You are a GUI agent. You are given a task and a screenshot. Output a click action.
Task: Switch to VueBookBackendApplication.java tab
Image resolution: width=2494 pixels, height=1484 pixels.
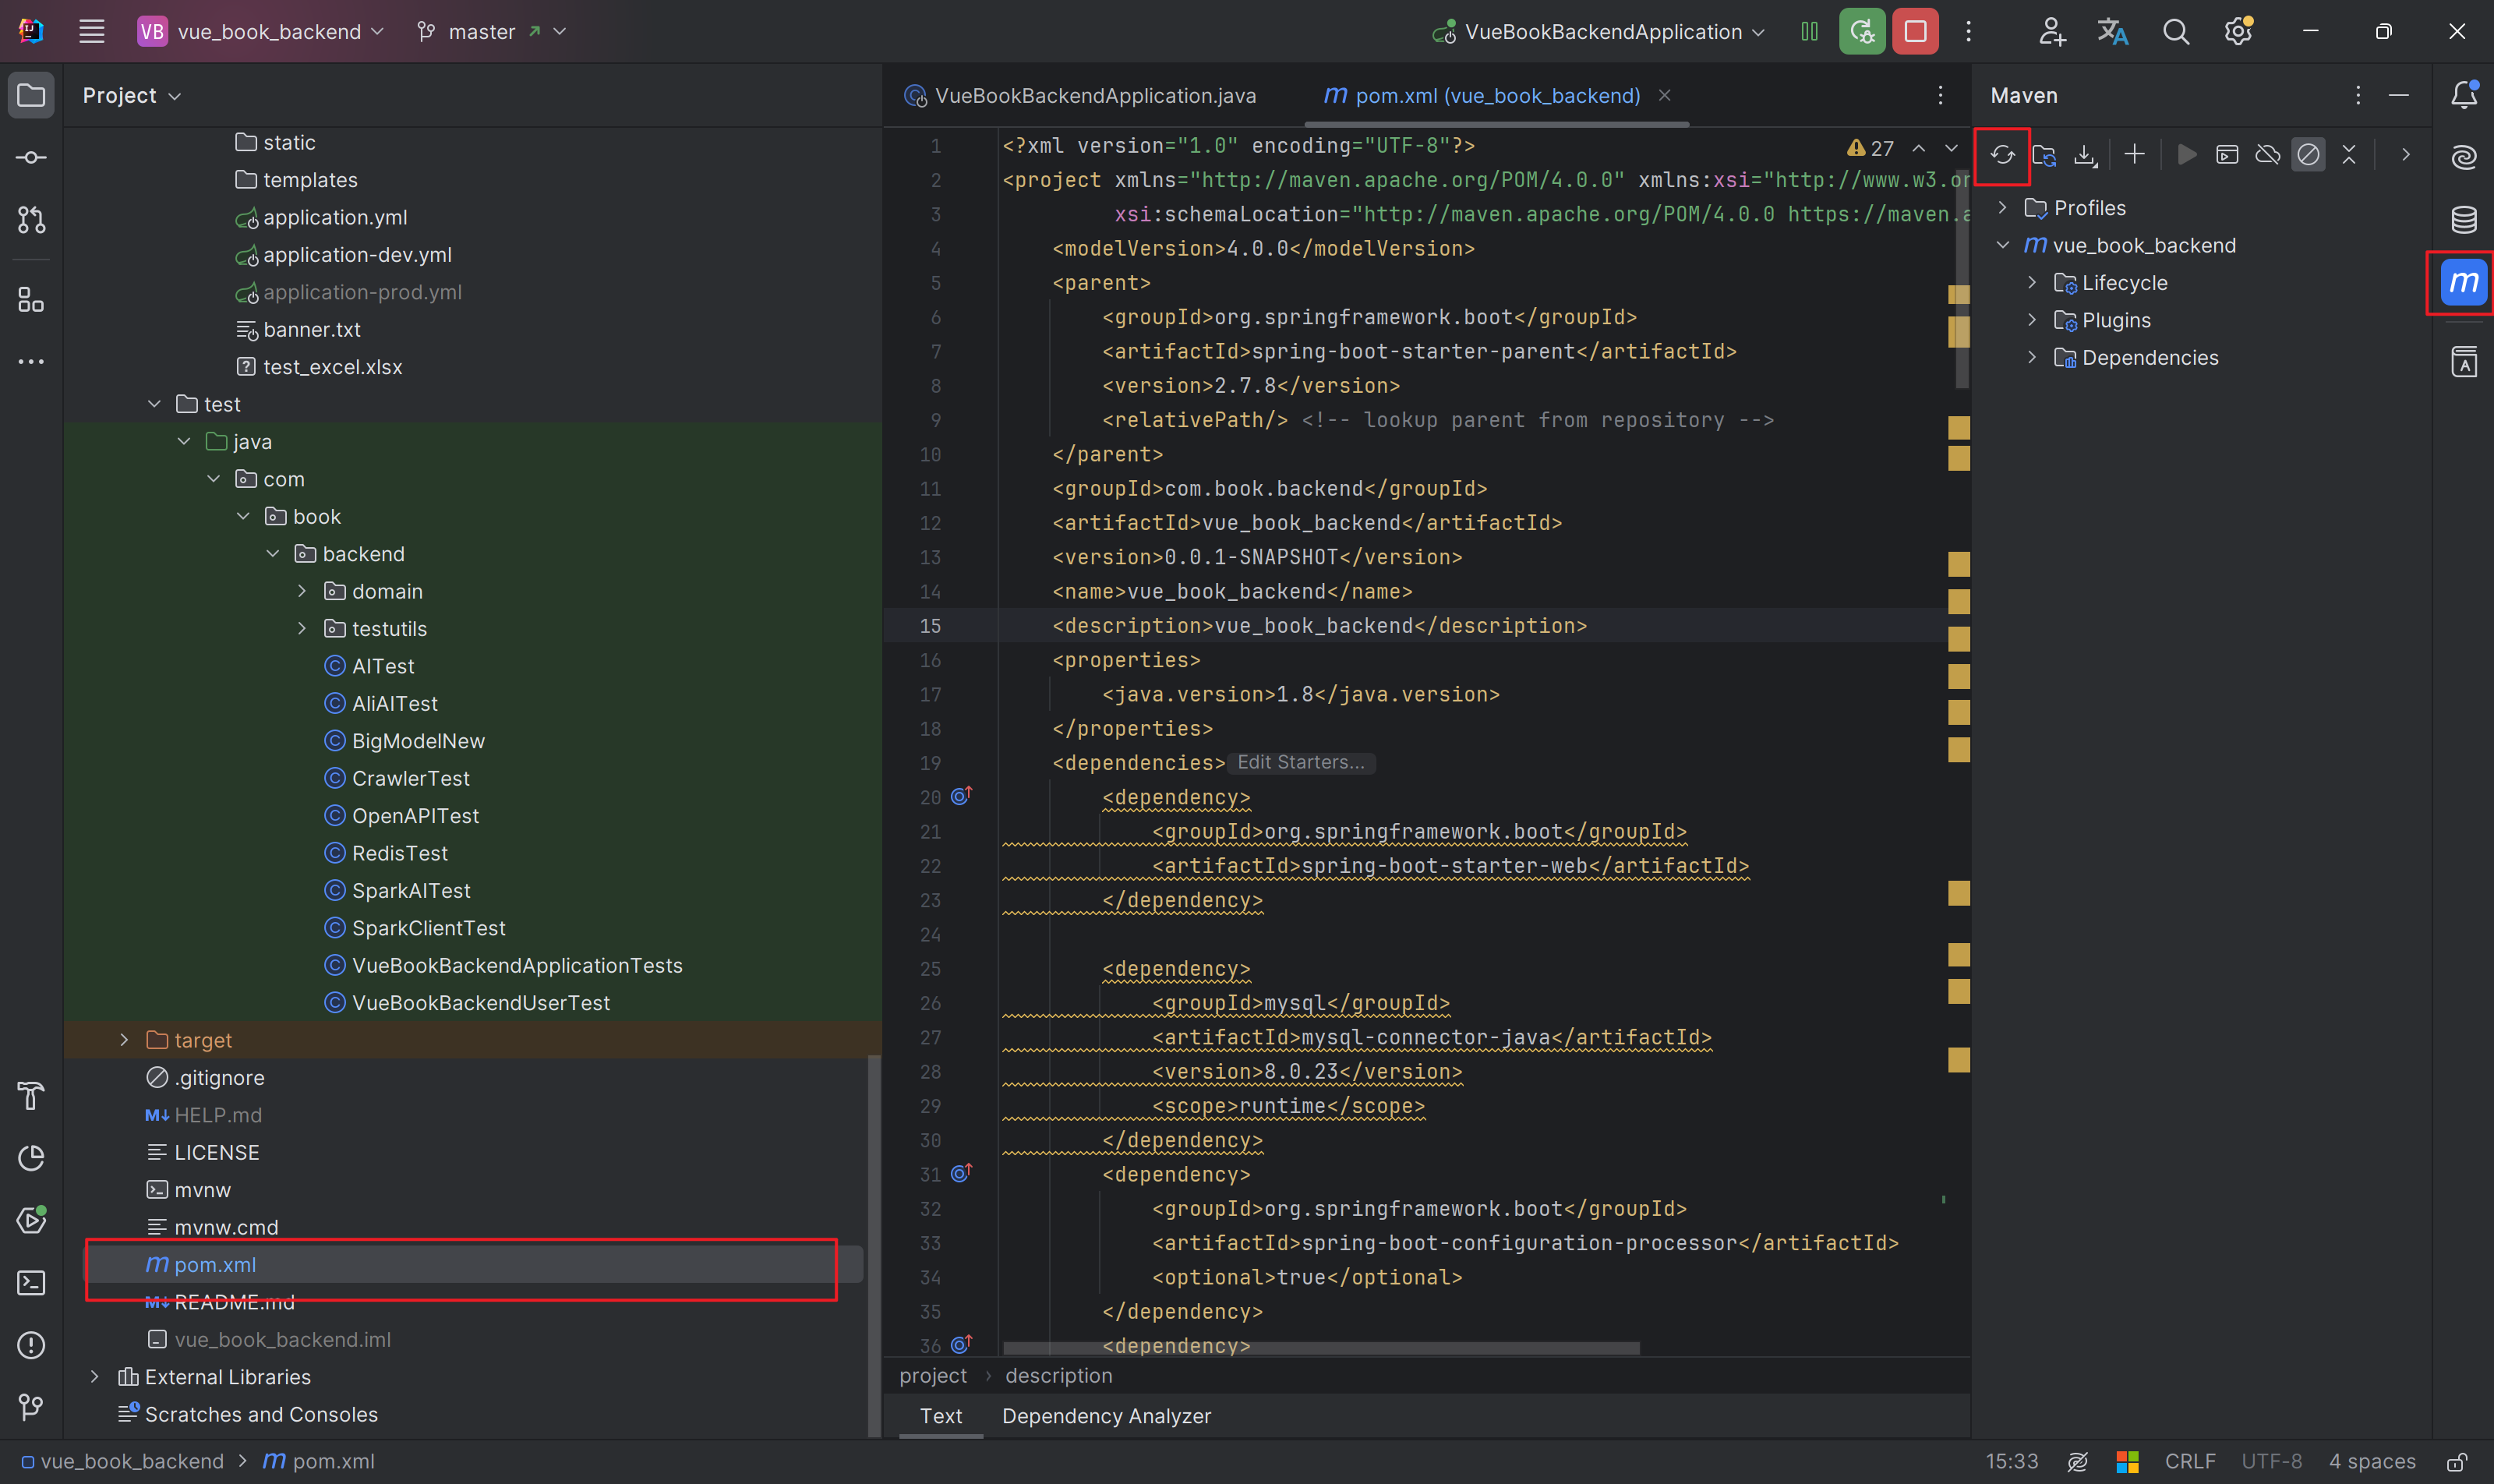(x=1094, y=96)
